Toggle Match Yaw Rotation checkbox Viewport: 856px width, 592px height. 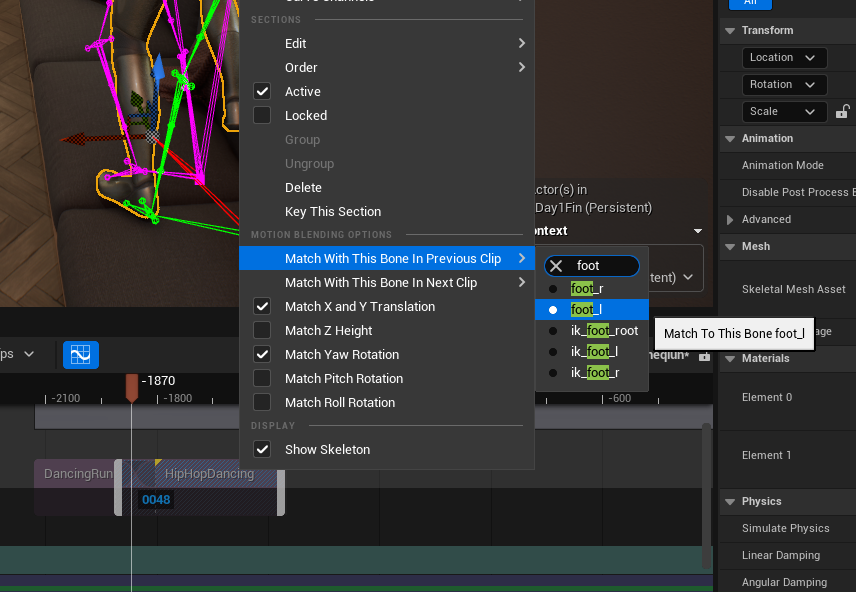pos(262,354)
